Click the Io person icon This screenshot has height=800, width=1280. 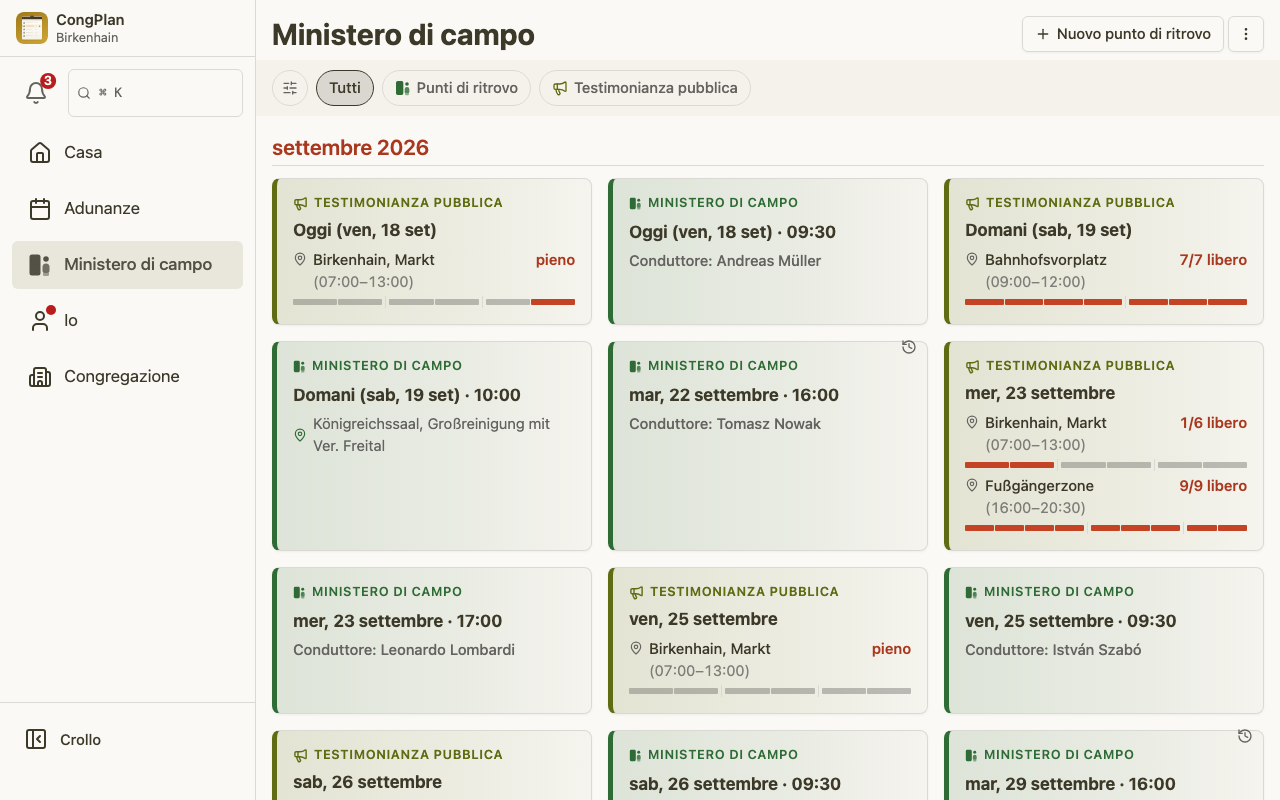click(x=40, y=321)
